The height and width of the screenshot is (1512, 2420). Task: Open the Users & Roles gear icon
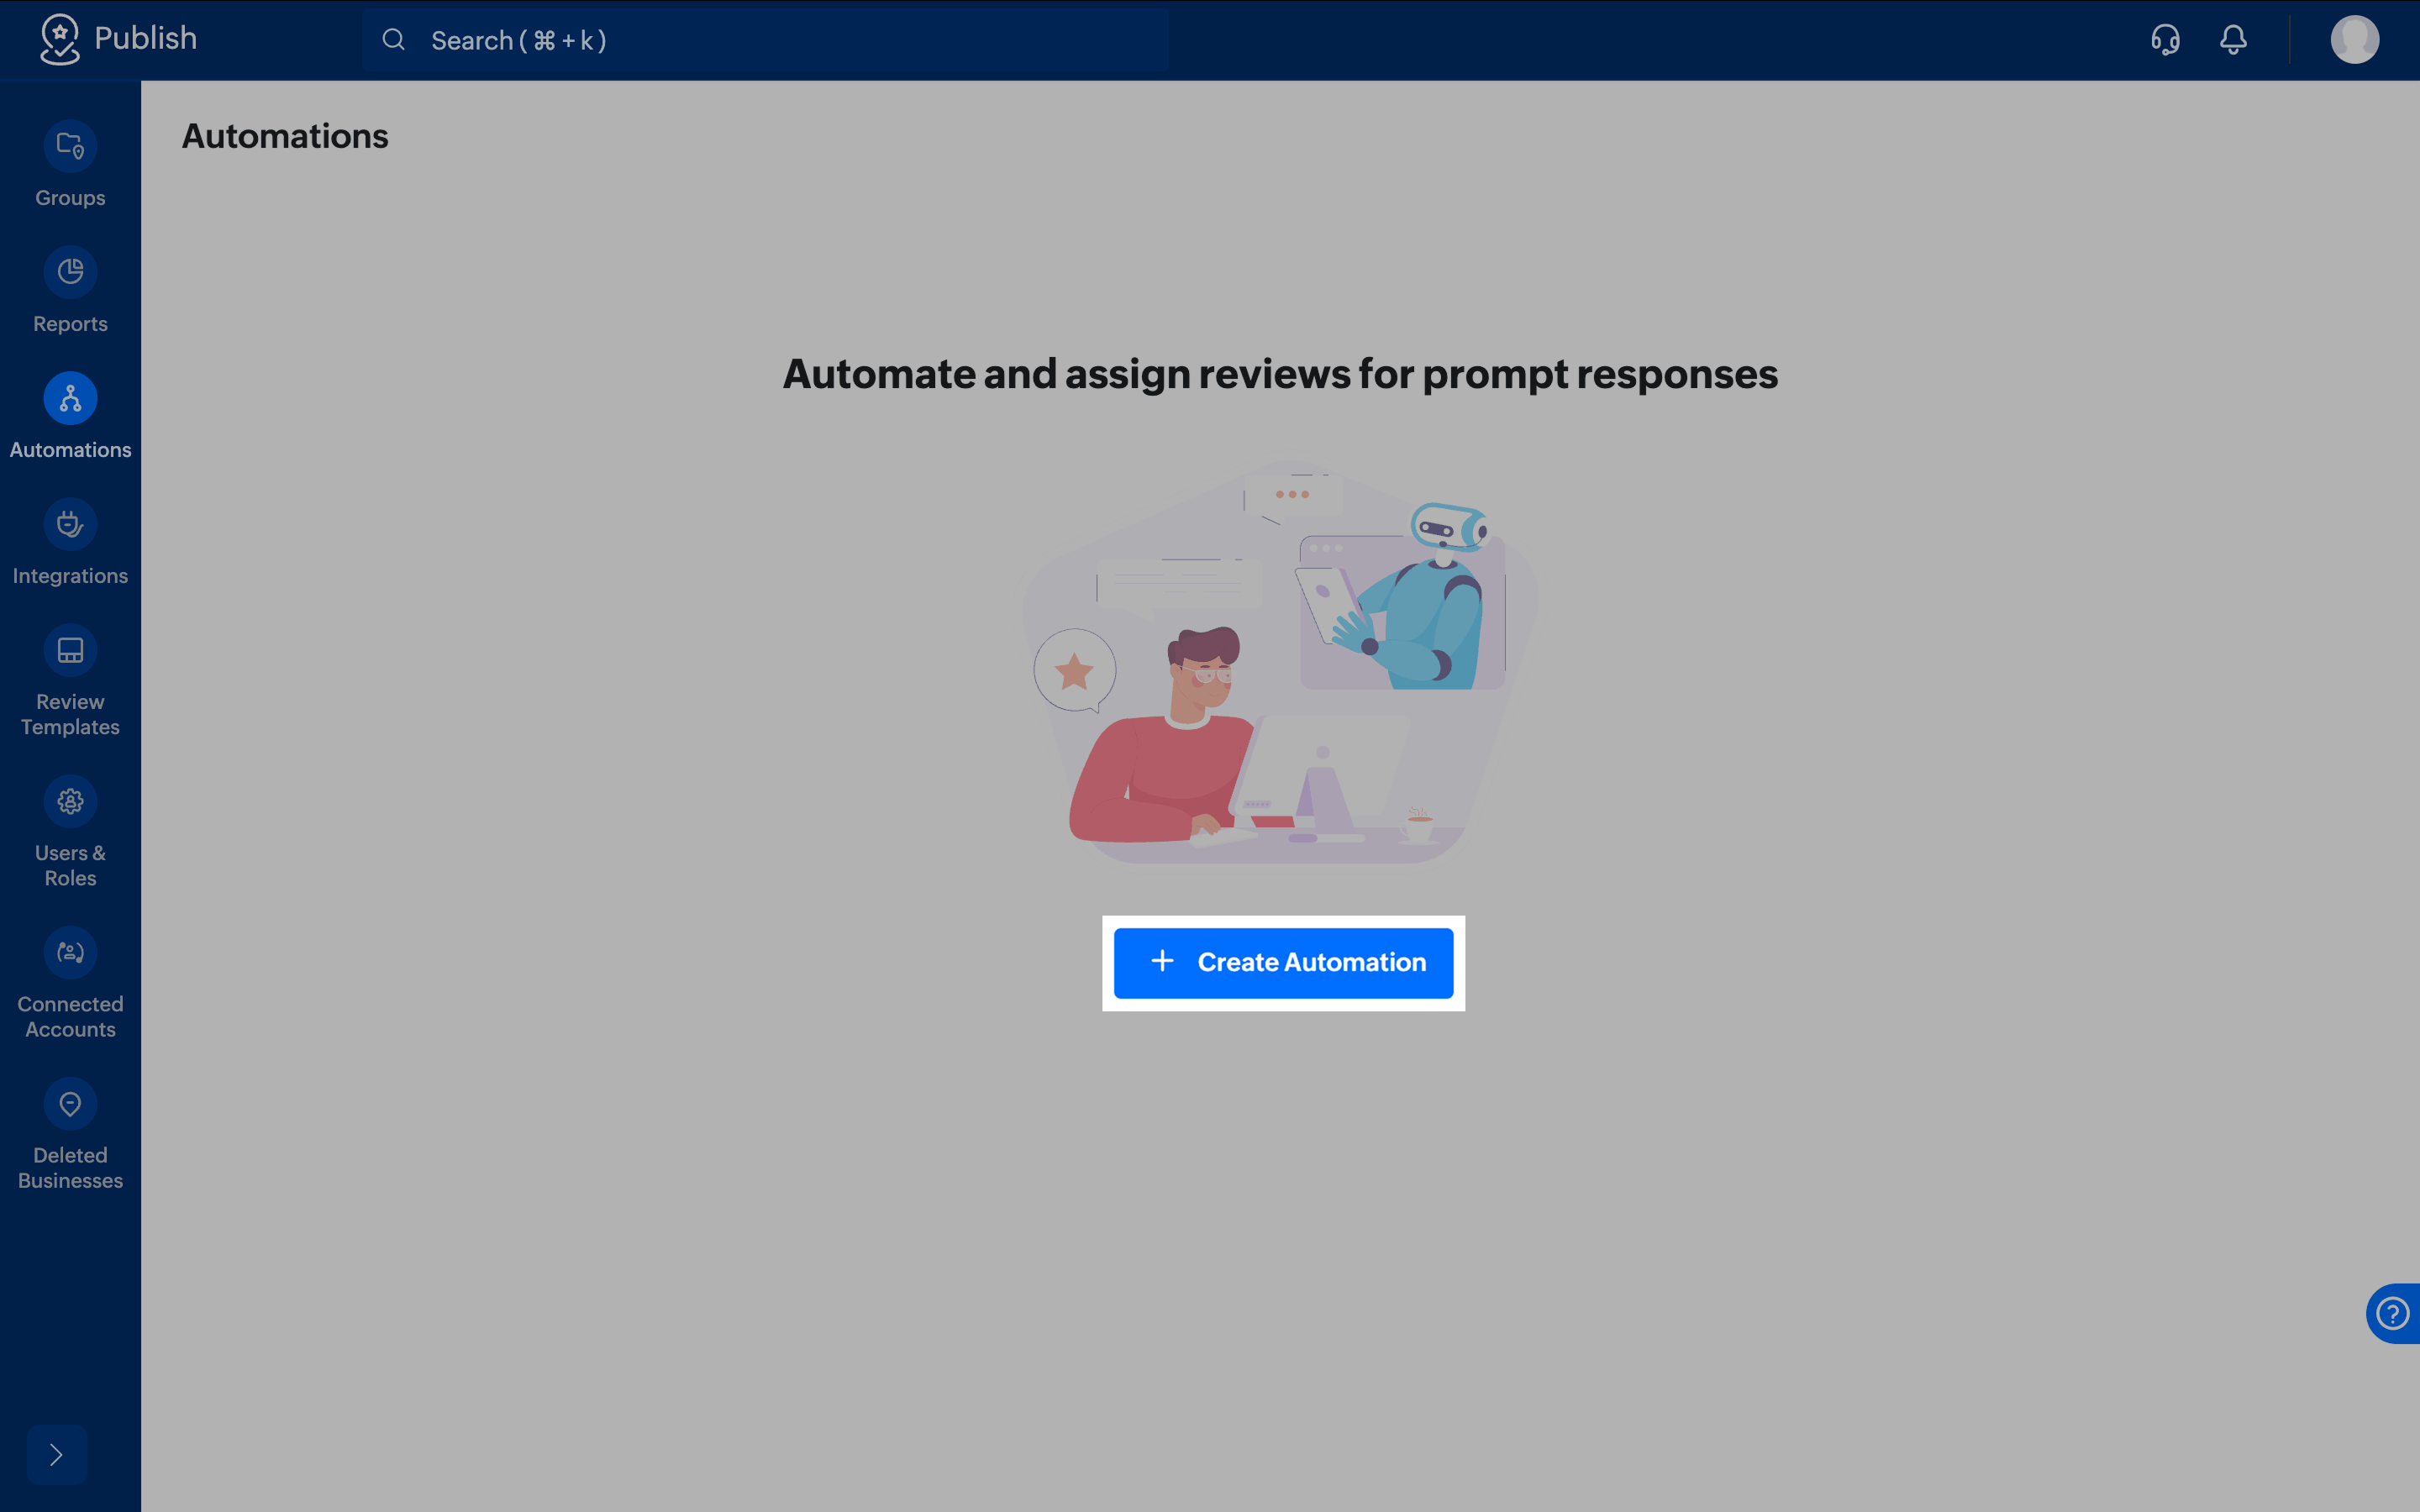(x=70, y=801)
